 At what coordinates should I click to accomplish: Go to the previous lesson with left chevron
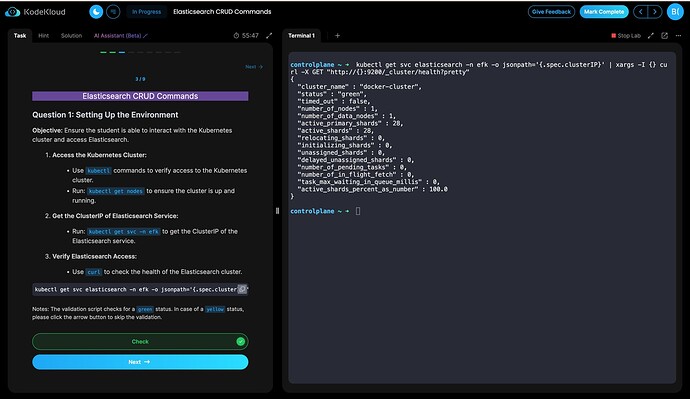click(x=641, y=12)
